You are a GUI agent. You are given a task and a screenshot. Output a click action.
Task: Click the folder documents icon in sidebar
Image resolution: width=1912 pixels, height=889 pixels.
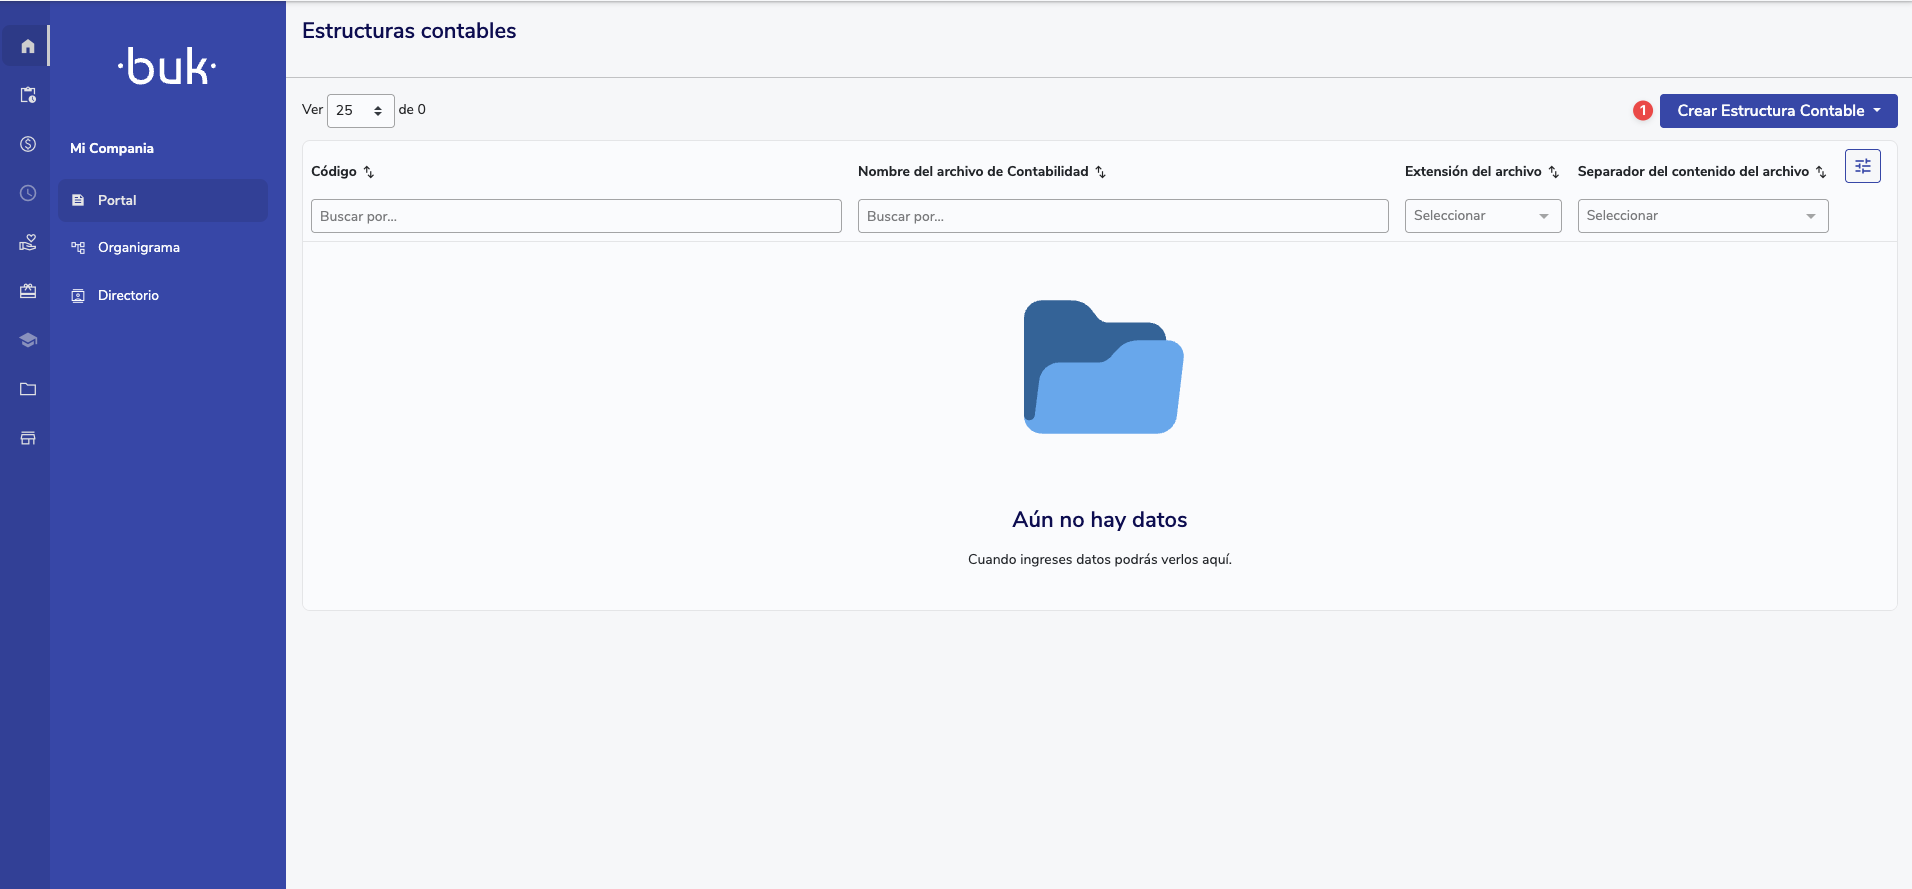click(28, 389)
